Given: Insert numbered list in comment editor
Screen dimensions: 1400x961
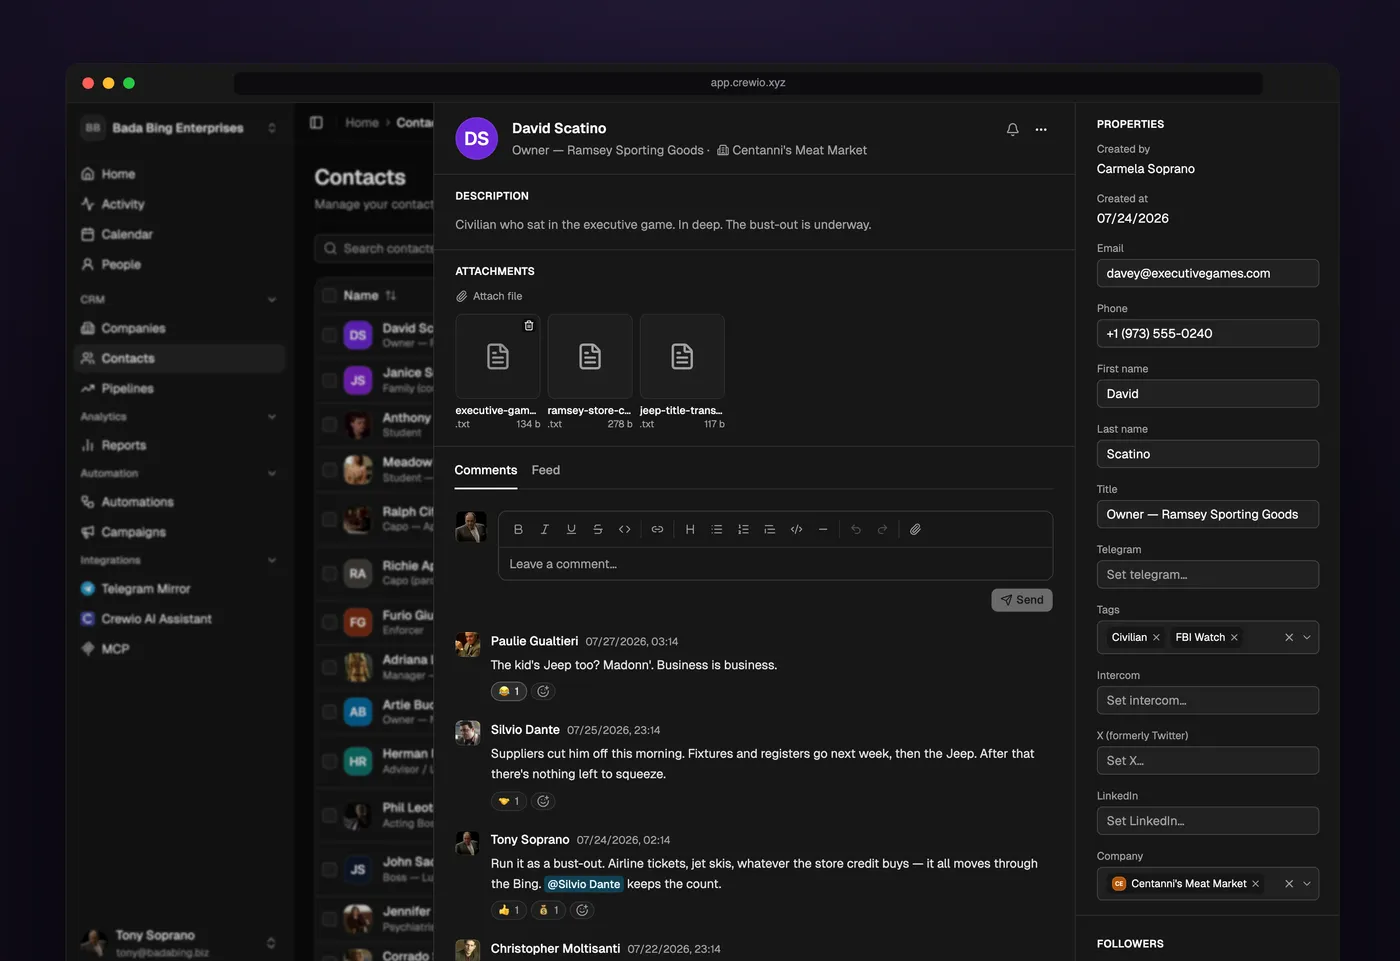Looking at the screenshot, I should coord(743,530).
